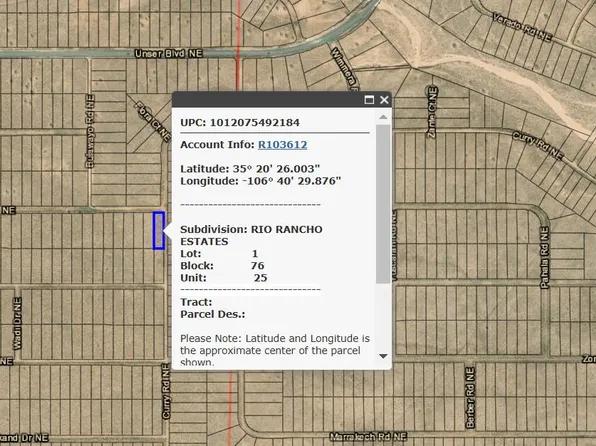Screen dimensions: 596x446
Task: Select the blue highlighted parcel on map
Action: tap(159, 231)
